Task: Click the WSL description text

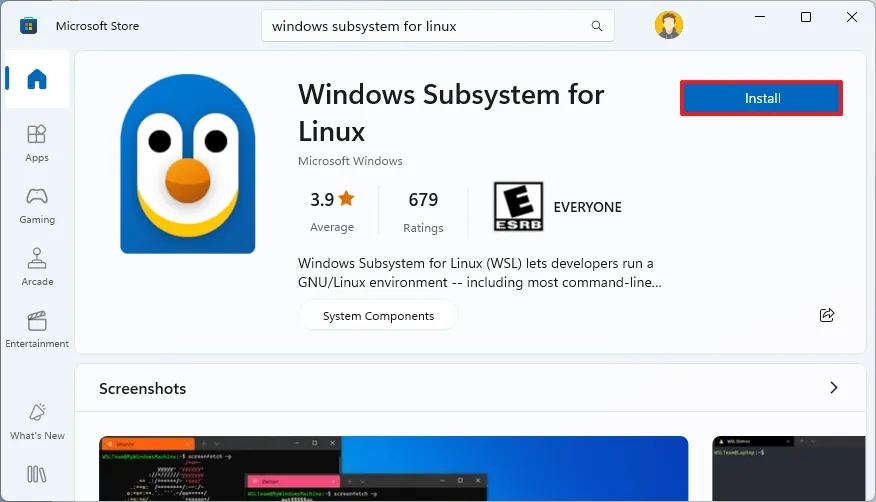Action: 479,272
